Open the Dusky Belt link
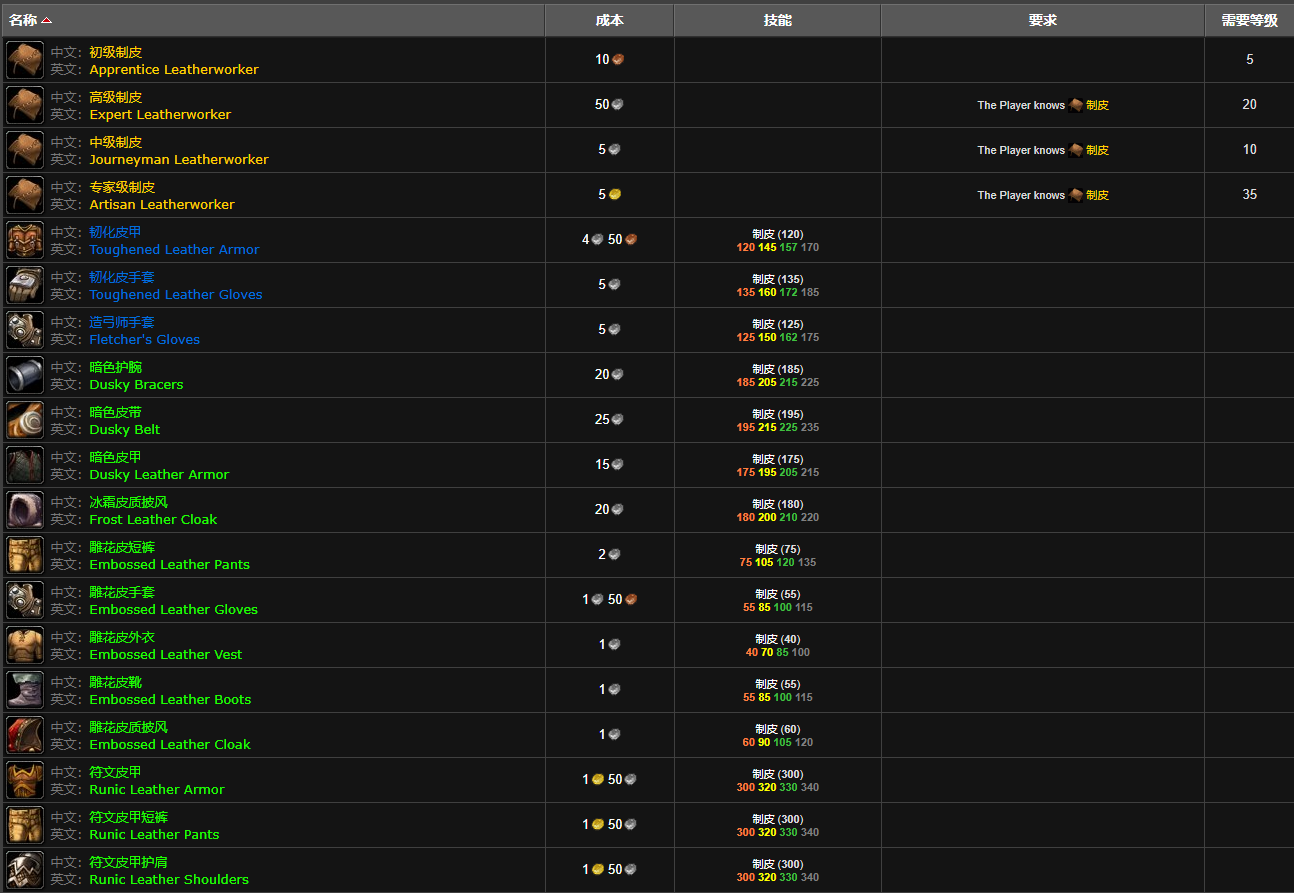 pyautogui.click(x=125, y=430)
